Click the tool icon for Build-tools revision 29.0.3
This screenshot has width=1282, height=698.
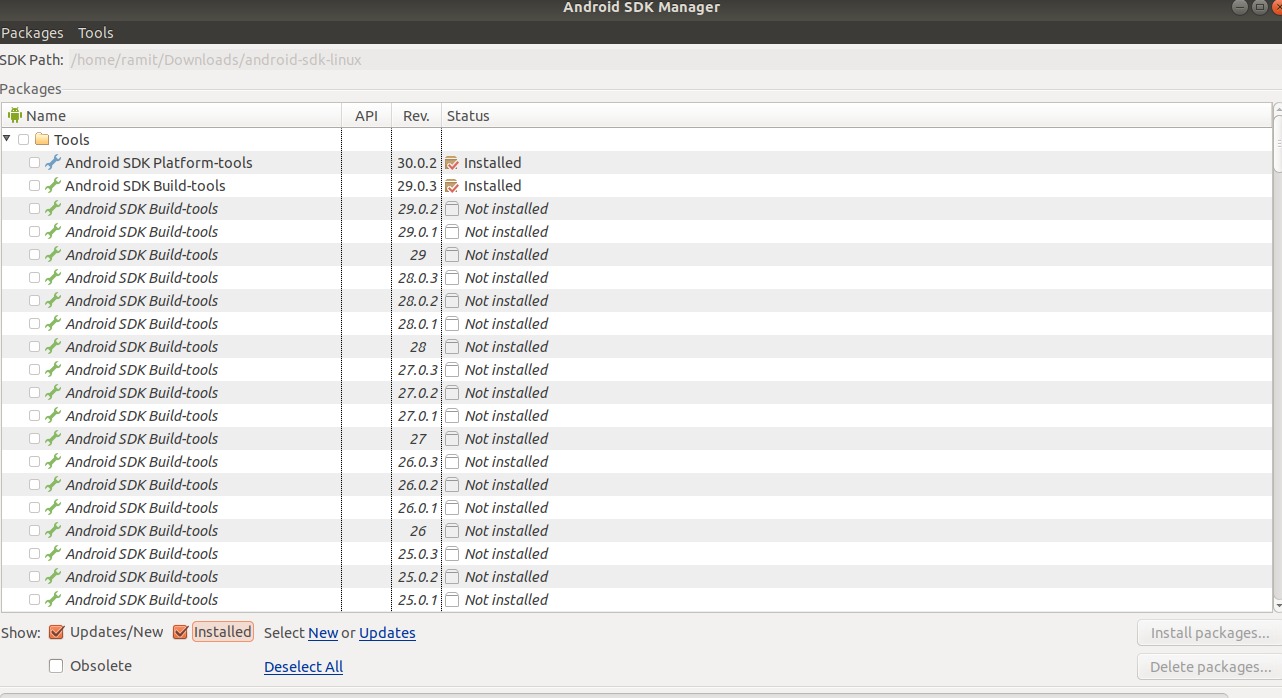[54, 185]
